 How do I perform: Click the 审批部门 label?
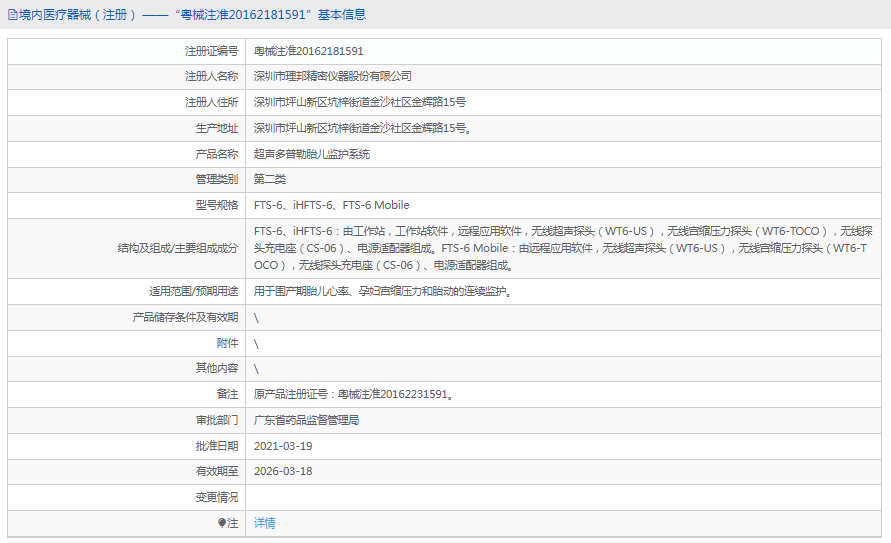coord(217,420)
